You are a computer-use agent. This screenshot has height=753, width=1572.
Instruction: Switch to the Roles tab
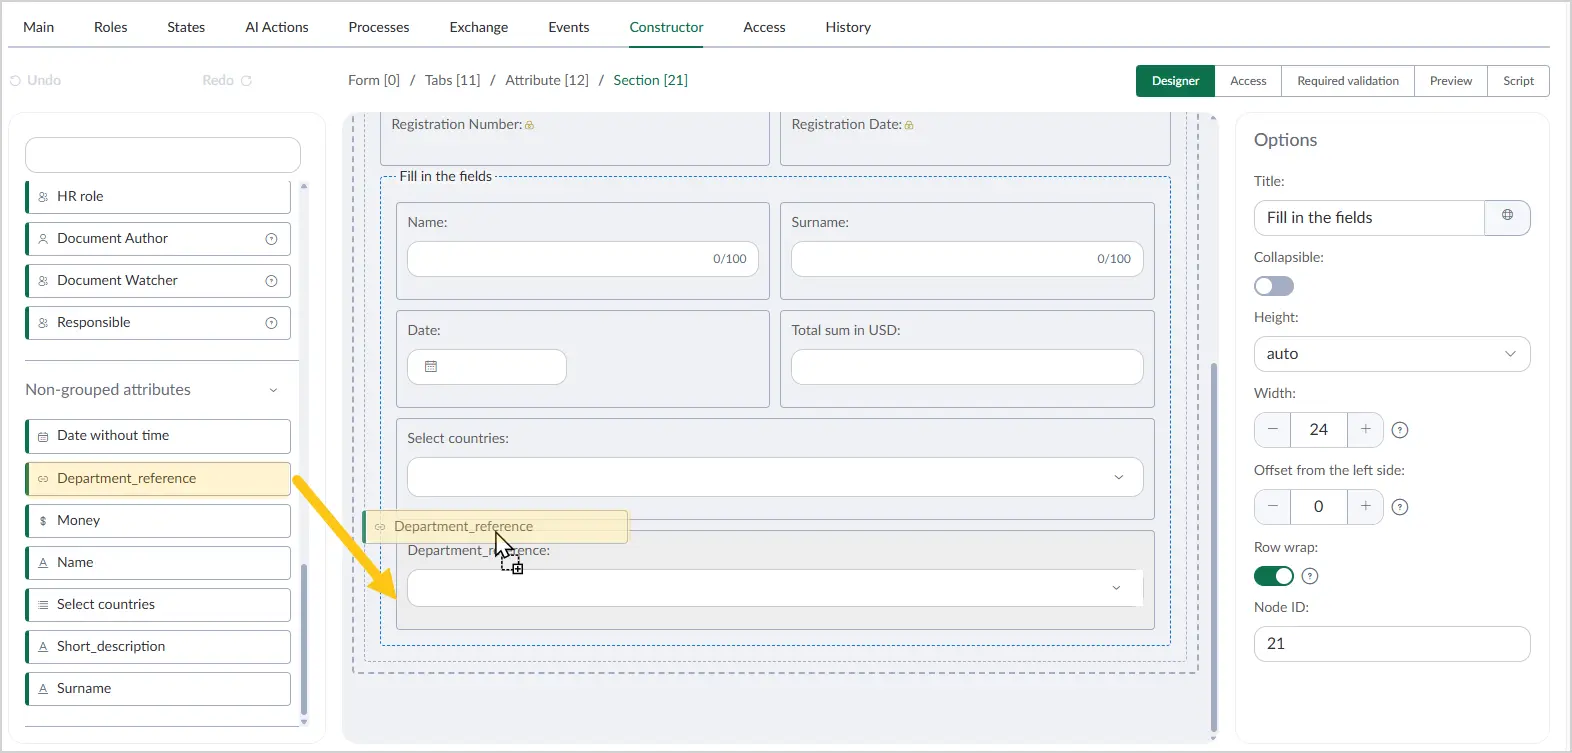111,27
